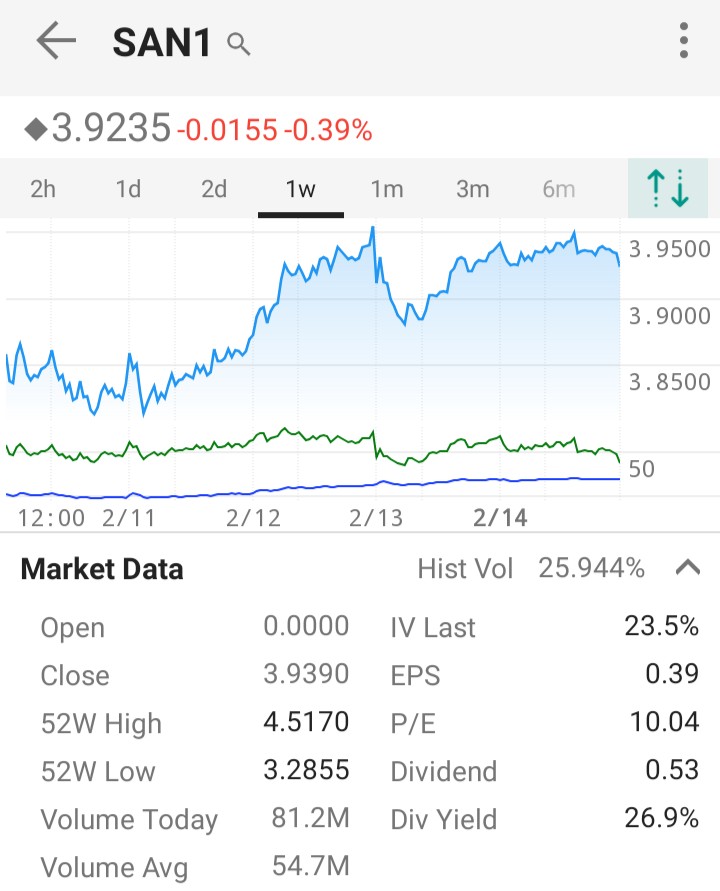The height and width of the screenshot is (891, 720).
Task: Tap the back arrow icon
Action: 56,42
